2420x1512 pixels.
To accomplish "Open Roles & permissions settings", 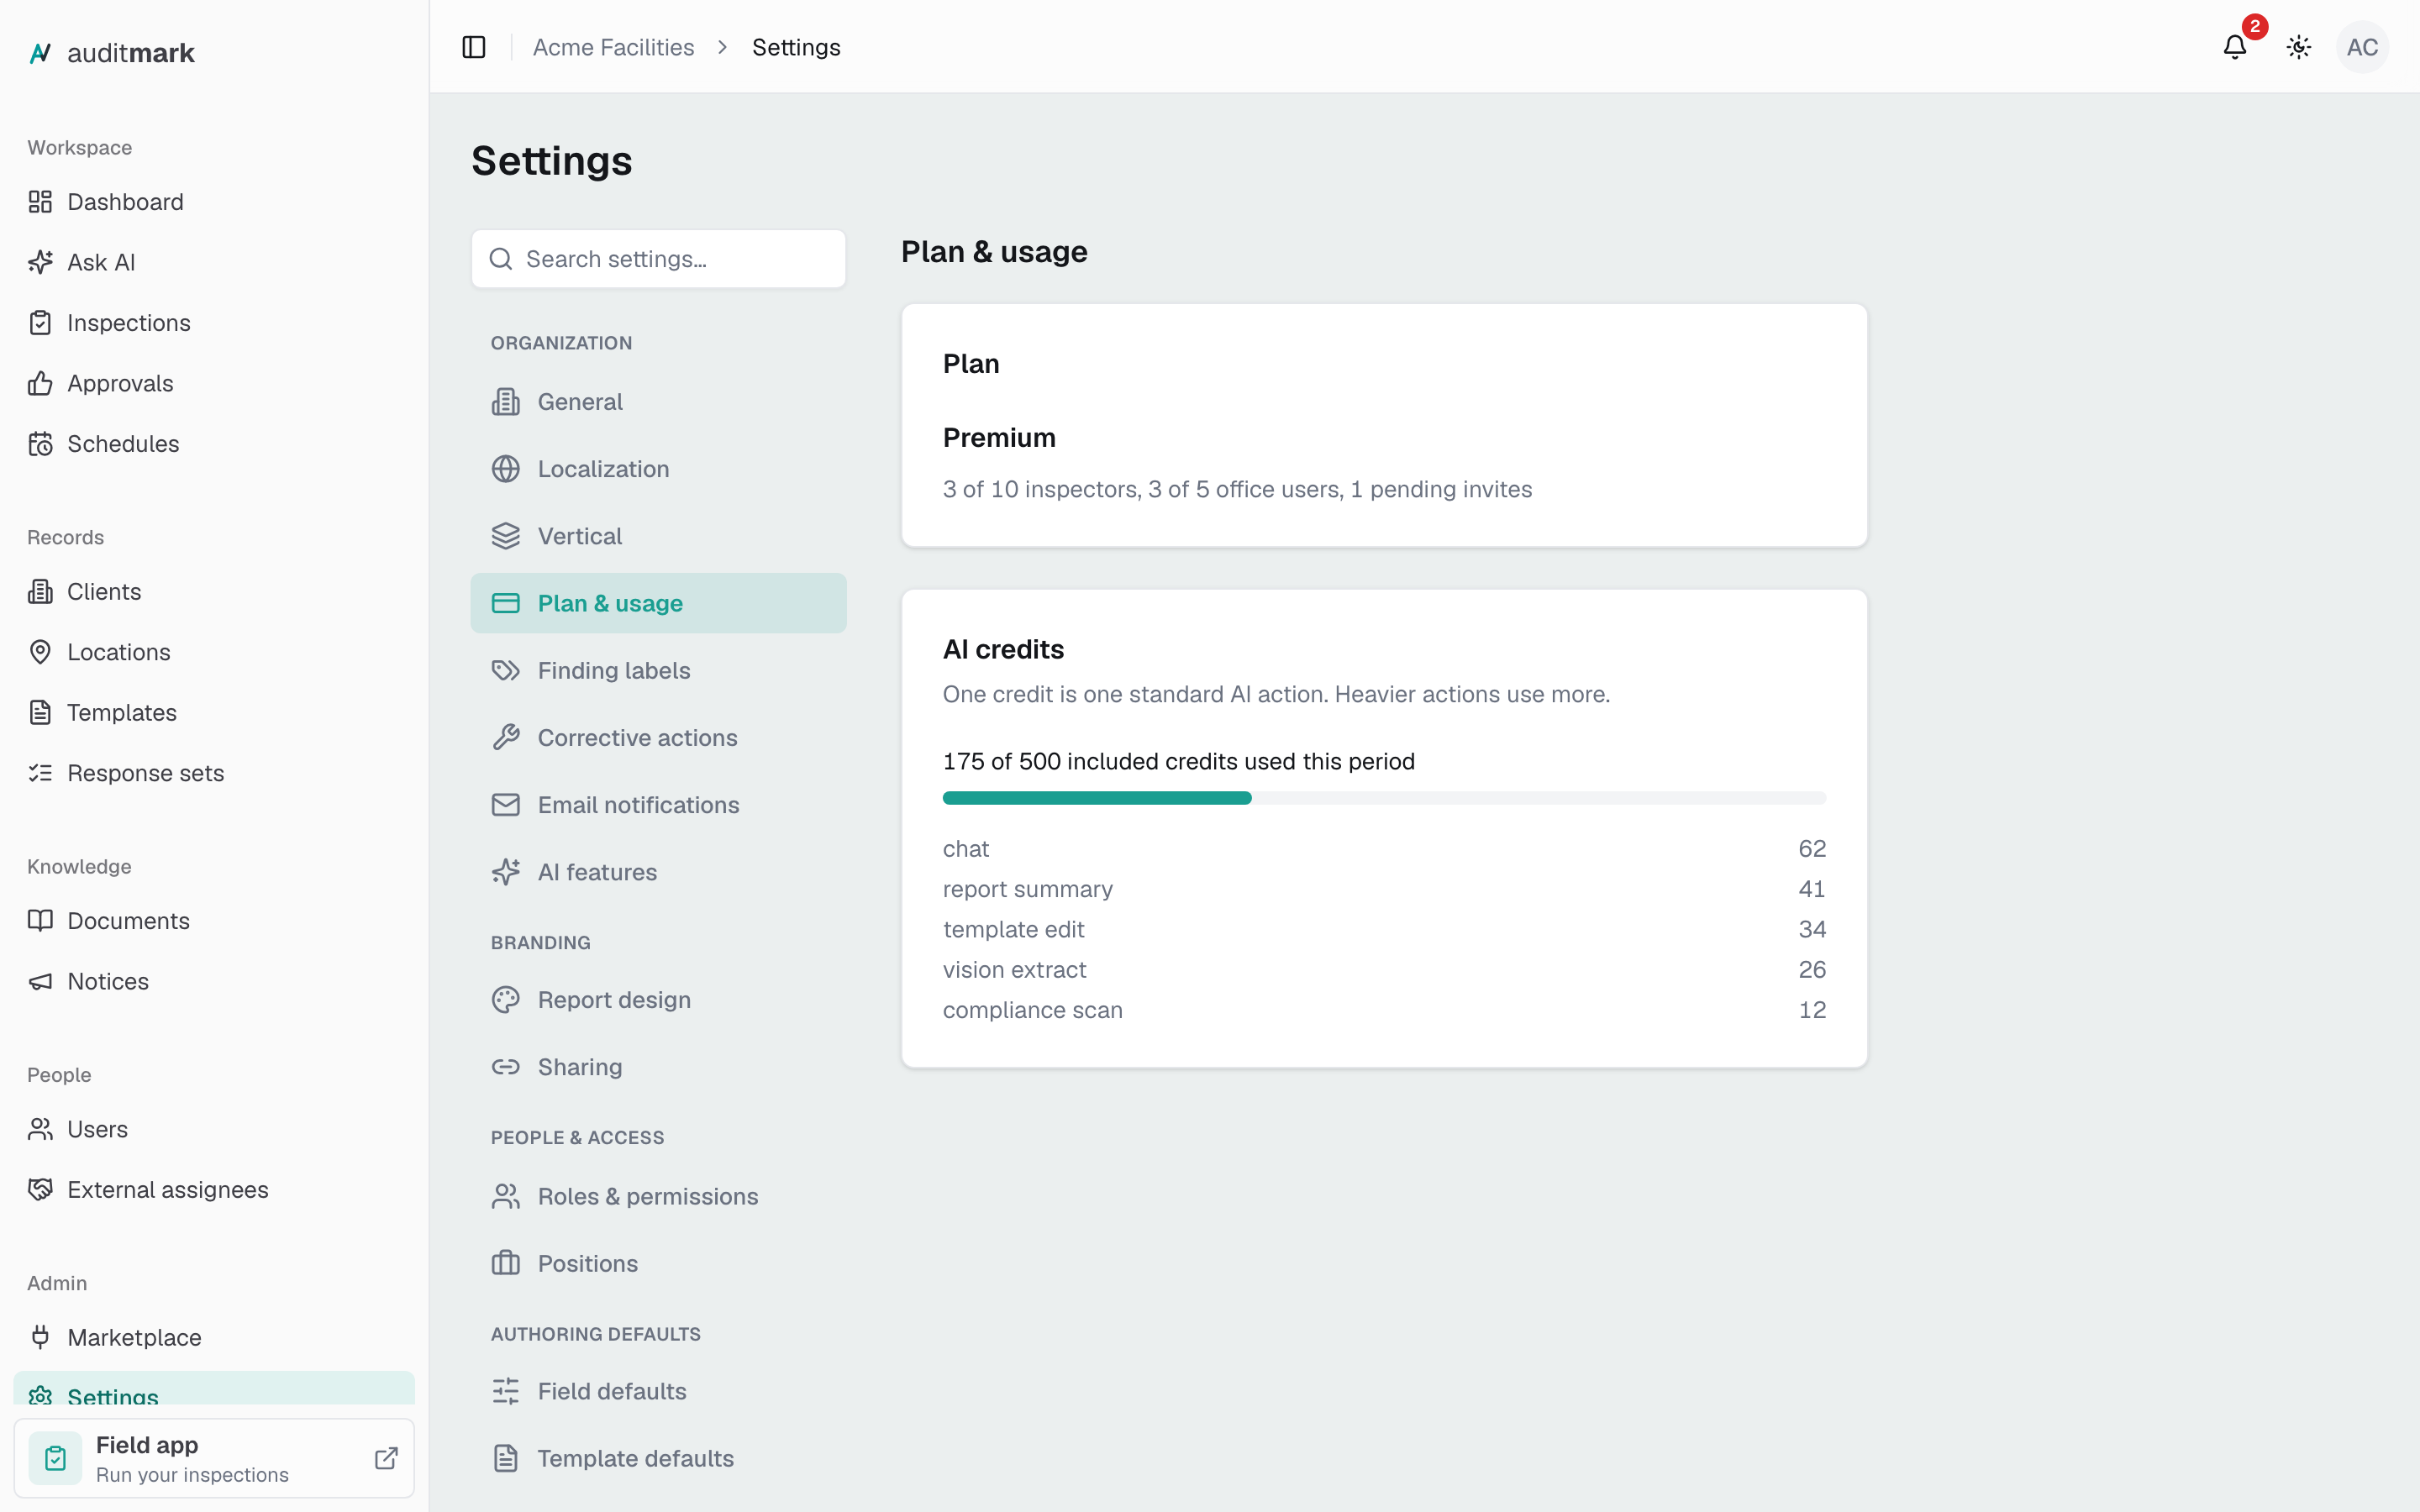I will [658, 1197].
